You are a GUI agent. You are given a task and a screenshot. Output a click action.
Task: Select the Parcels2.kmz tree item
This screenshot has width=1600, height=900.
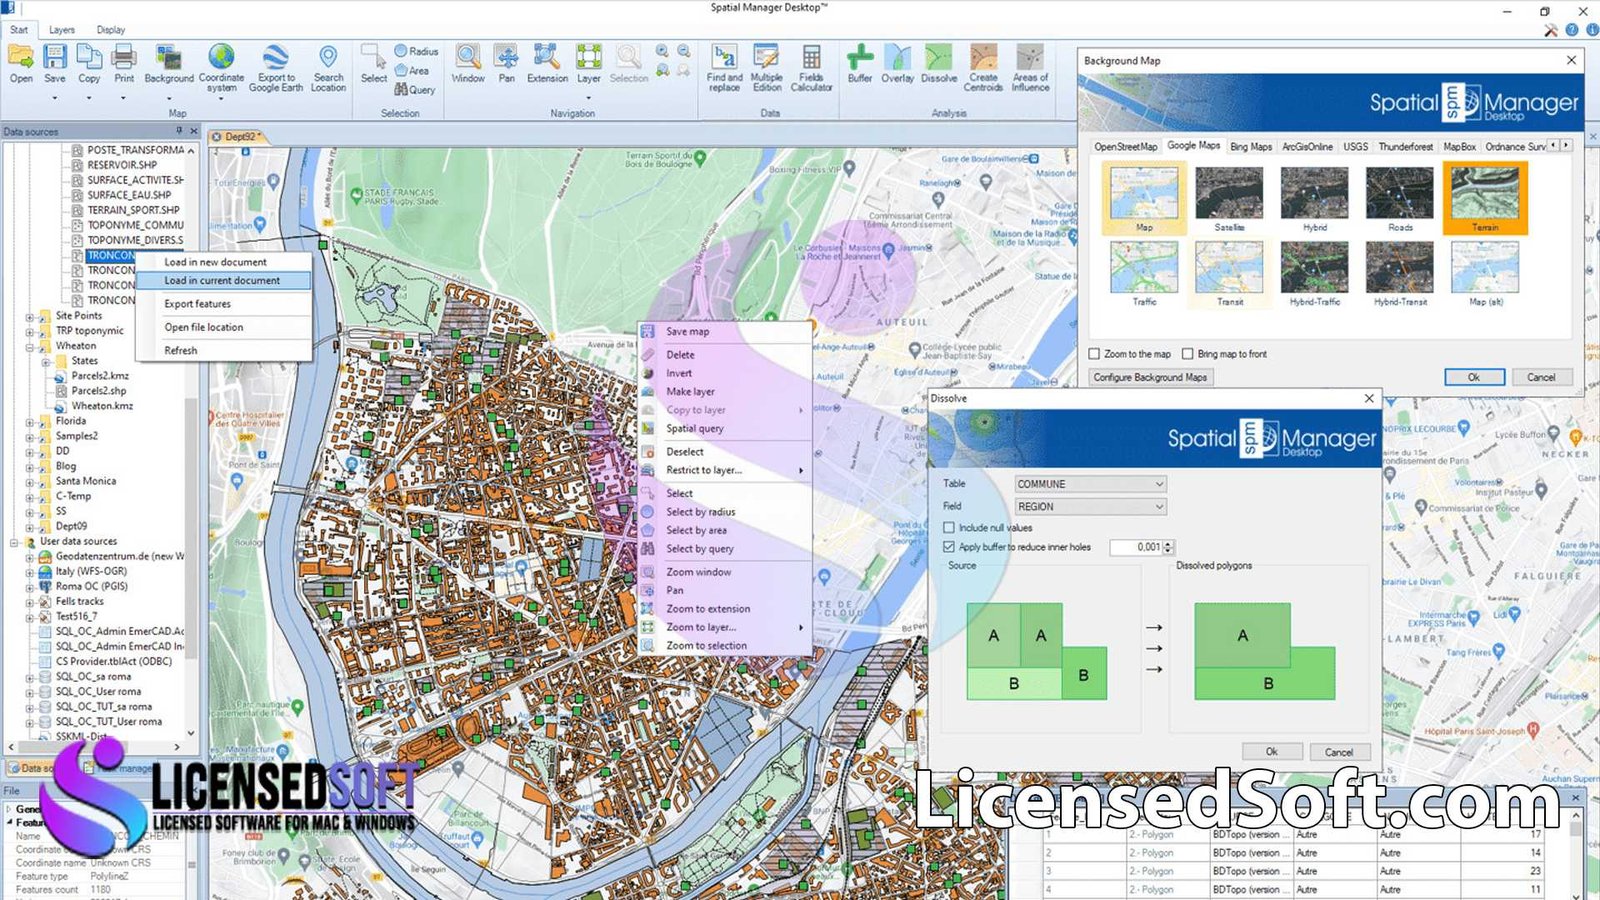click(x=99, y=376)
